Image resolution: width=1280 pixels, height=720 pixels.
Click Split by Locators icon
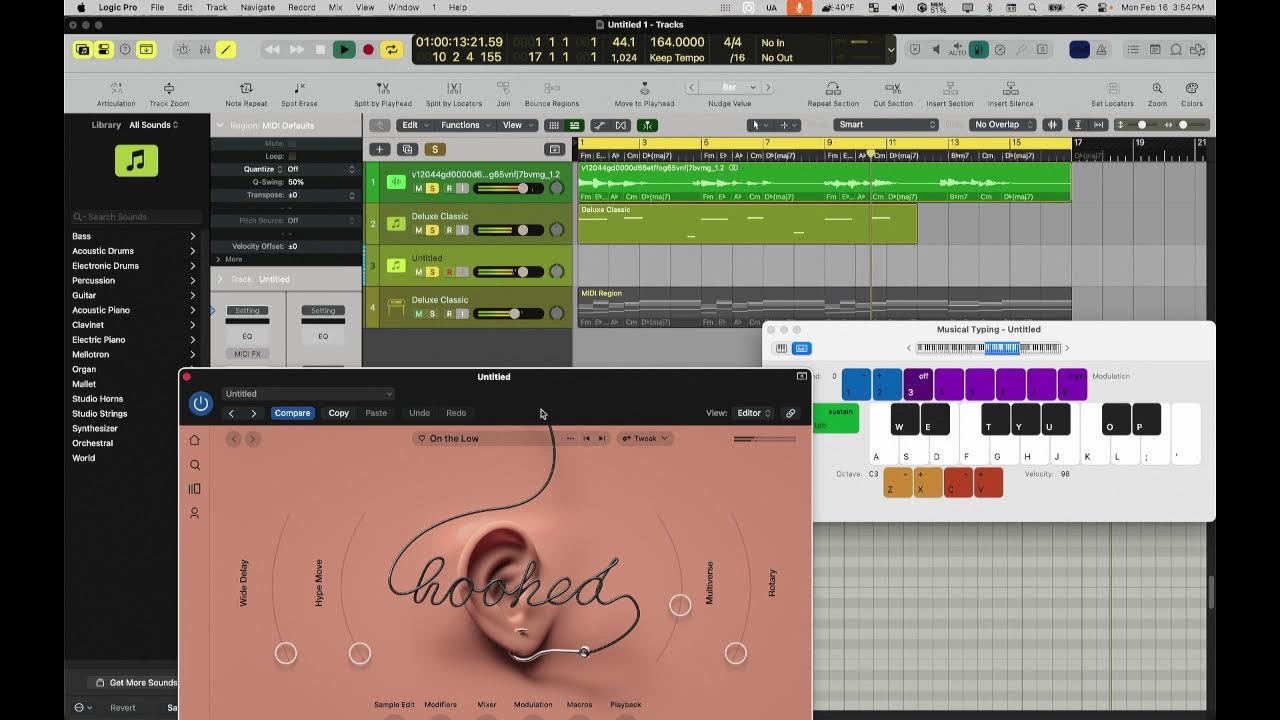coord(453,88)
